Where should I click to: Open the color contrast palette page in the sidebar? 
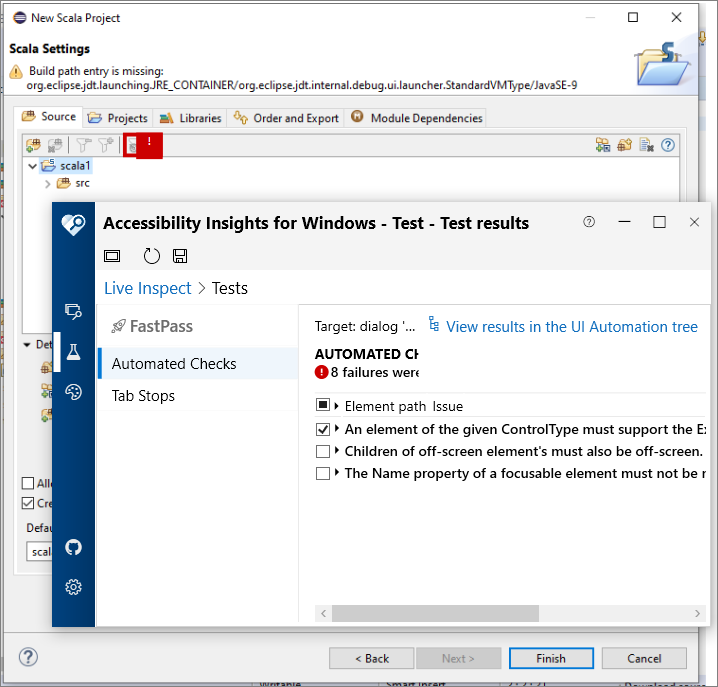point(73,392)
